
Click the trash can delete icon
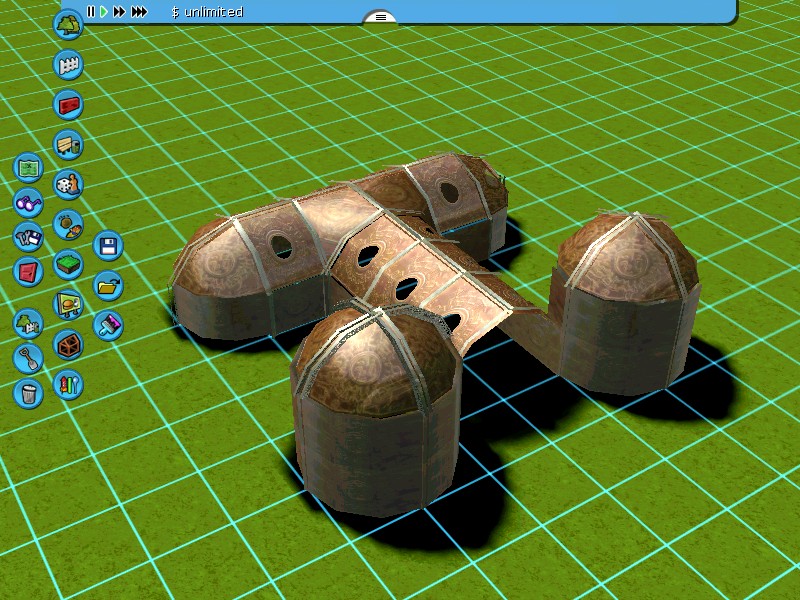29,392
